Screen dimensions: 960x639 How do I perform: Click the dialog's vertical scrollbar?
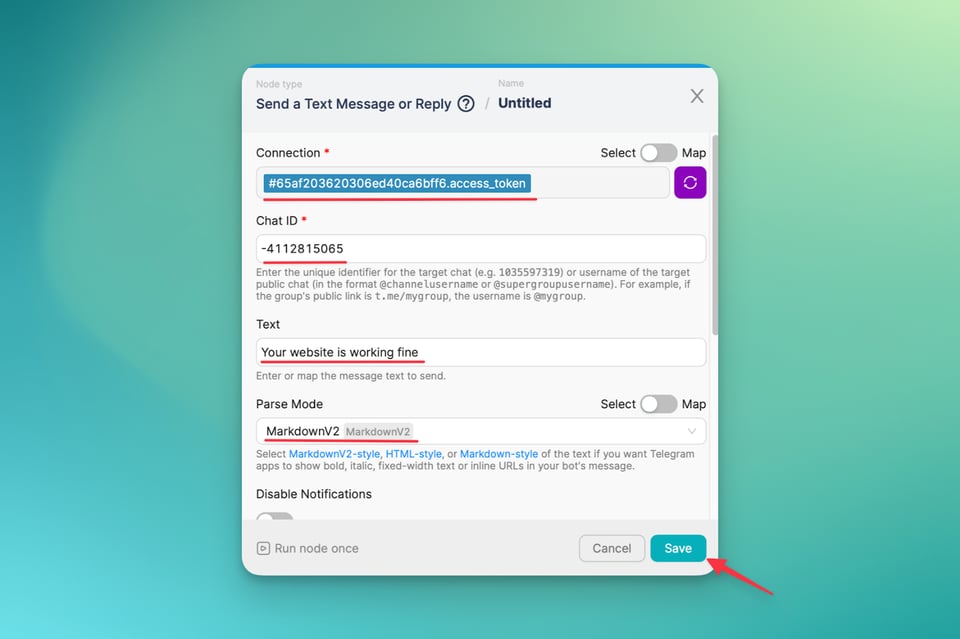click(714, 234)
